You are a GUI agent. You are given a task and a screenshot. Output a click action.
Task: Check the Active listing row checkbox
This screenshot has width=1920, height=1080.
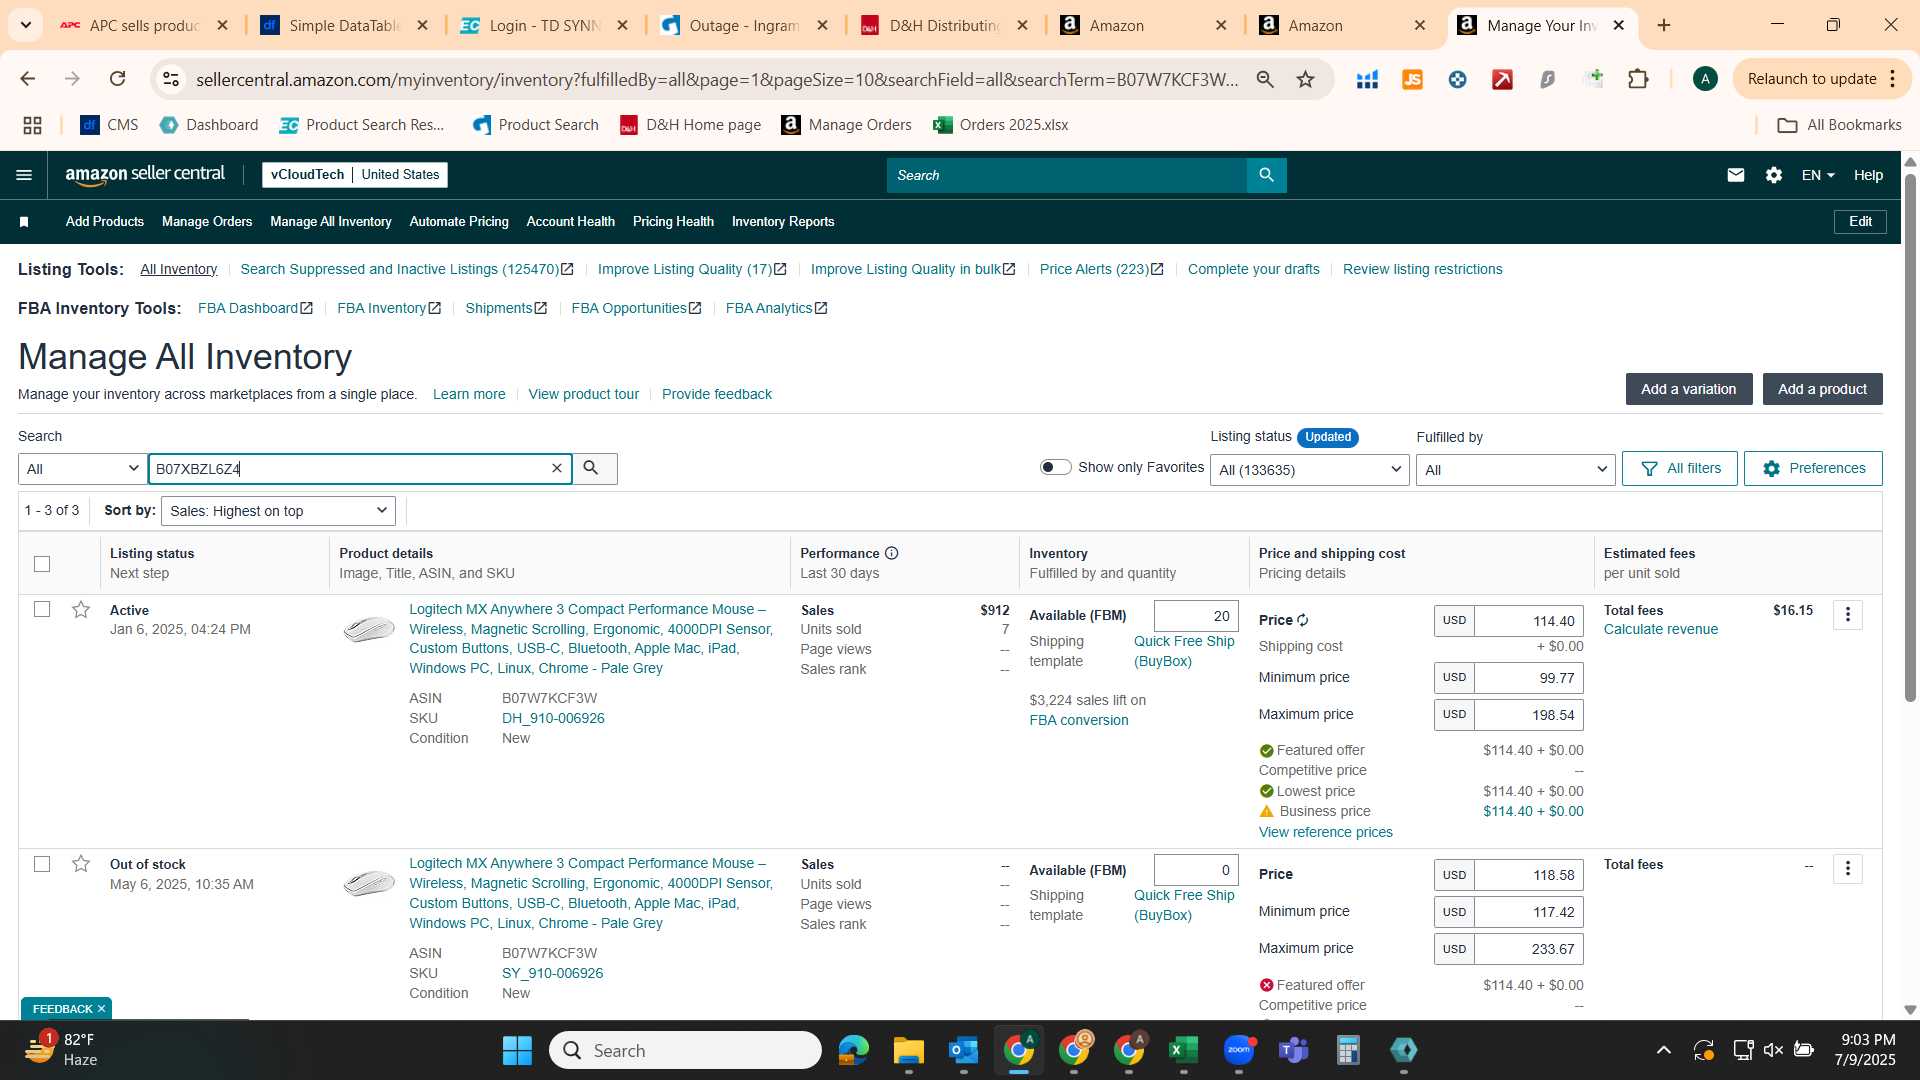tap(42, 610)
